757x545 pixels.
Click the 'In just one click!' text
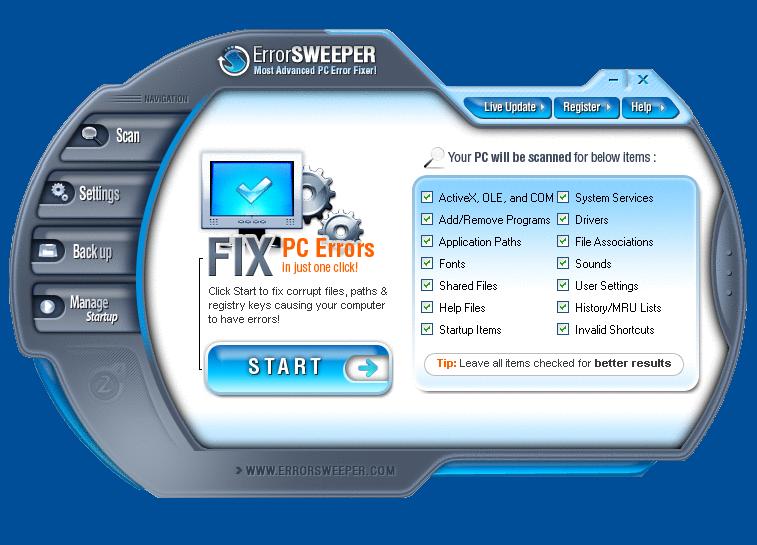(x=320, y=267)
